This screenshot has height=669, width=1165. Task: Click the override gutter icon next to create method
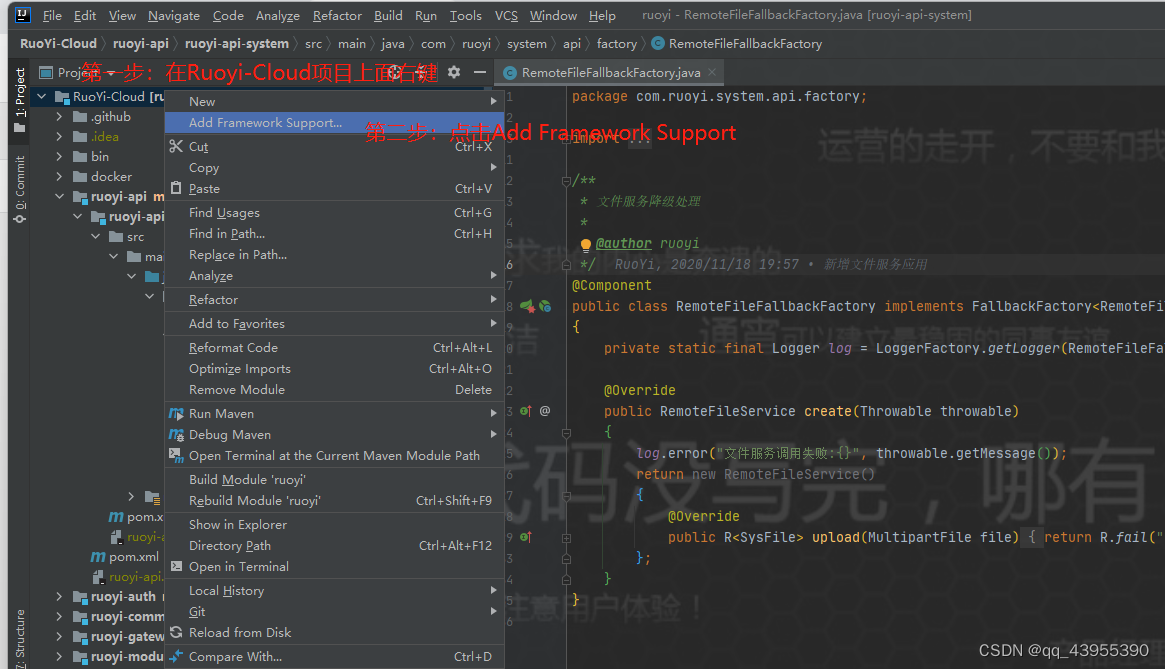click(526, 410)
